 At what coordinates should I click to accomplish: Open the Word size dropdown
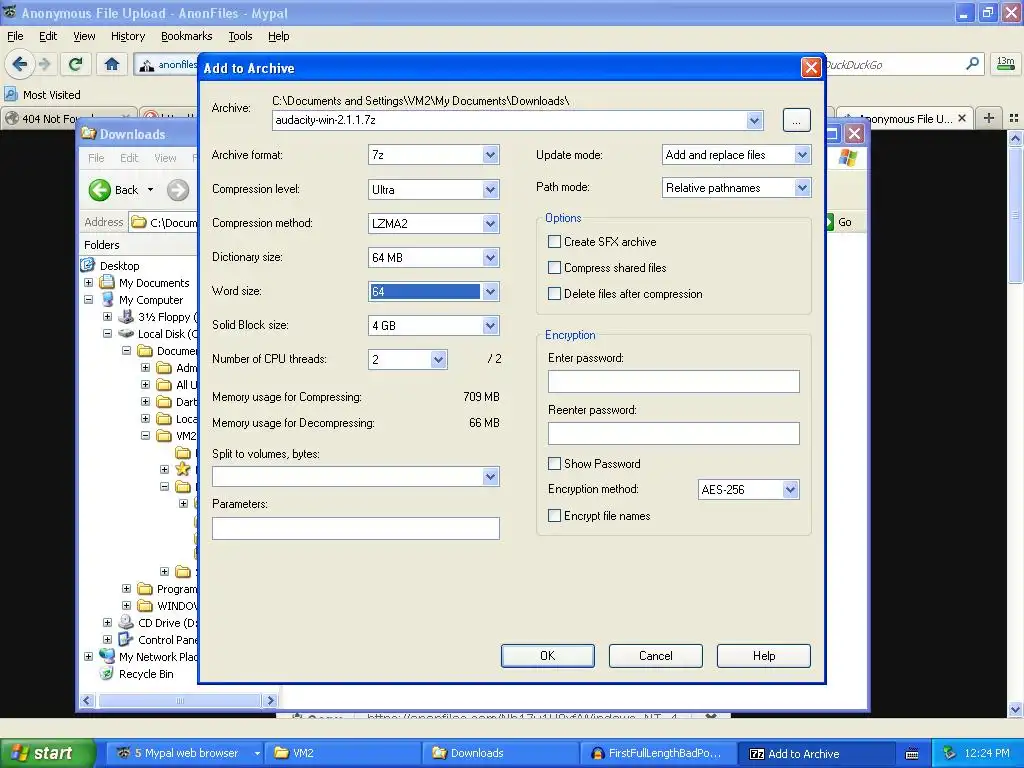pyautogui.click(x=490, y=291)
